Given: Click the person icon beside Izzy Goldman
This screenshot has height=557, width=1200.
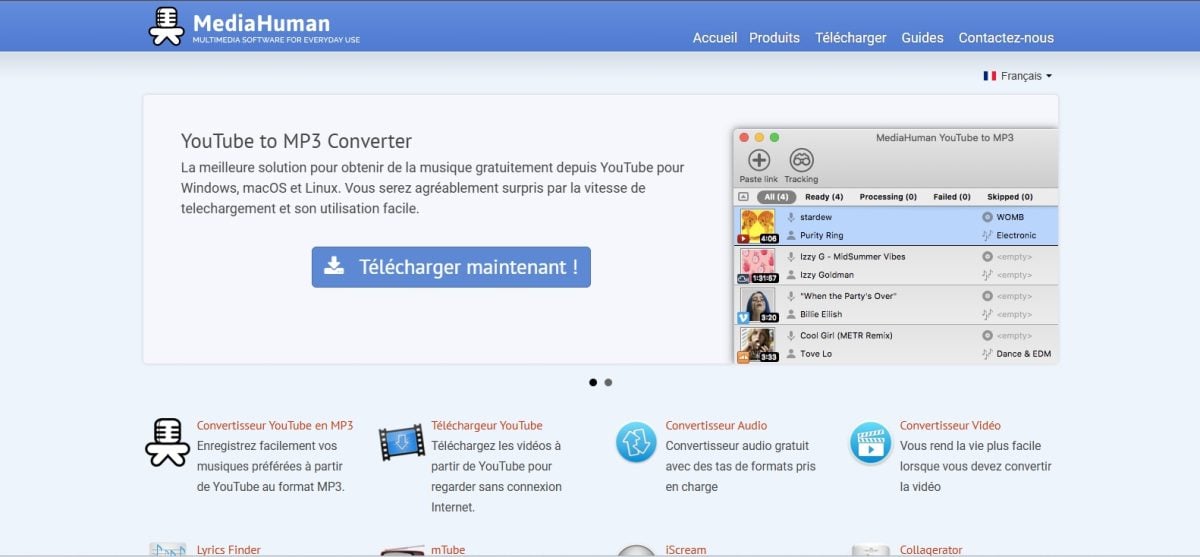Looking at the screenshot, I should click(791, 275).
